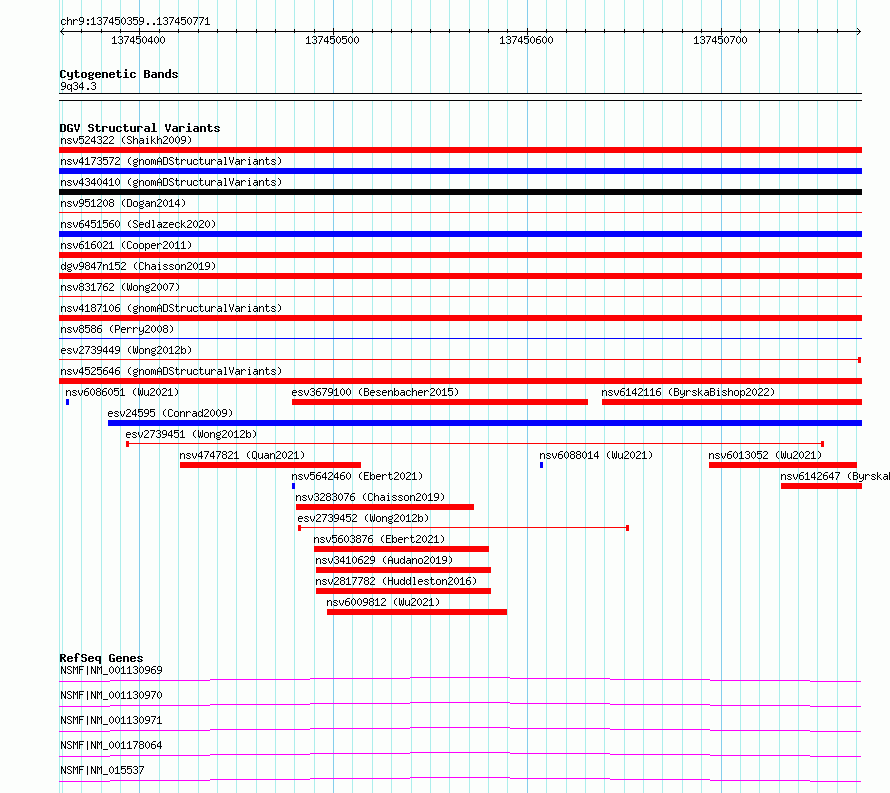Image resolution: width=890 pixels, height=793 pixels.
Task: Click the red nsv3410629 variant bar
Action: (404, 570)
